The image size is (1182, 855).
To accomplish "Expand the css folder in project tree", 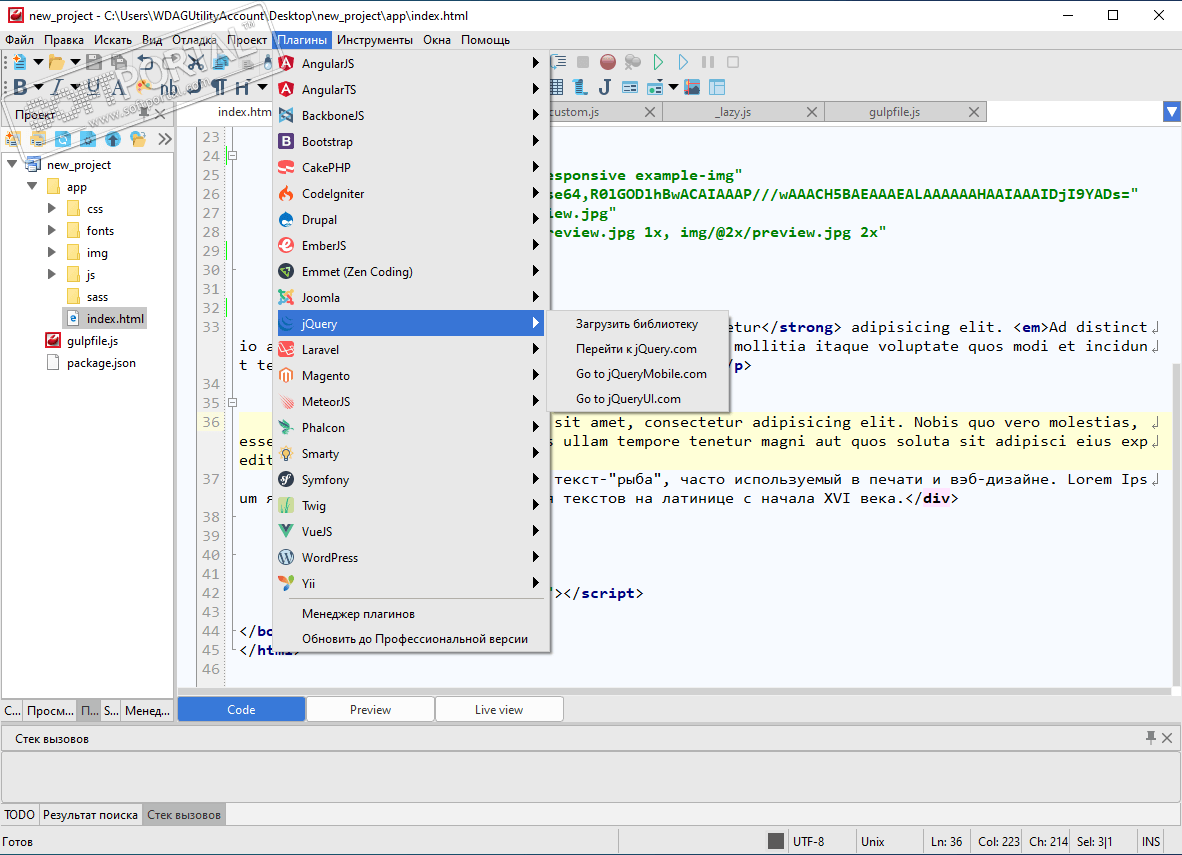I will tap(52, 209).
